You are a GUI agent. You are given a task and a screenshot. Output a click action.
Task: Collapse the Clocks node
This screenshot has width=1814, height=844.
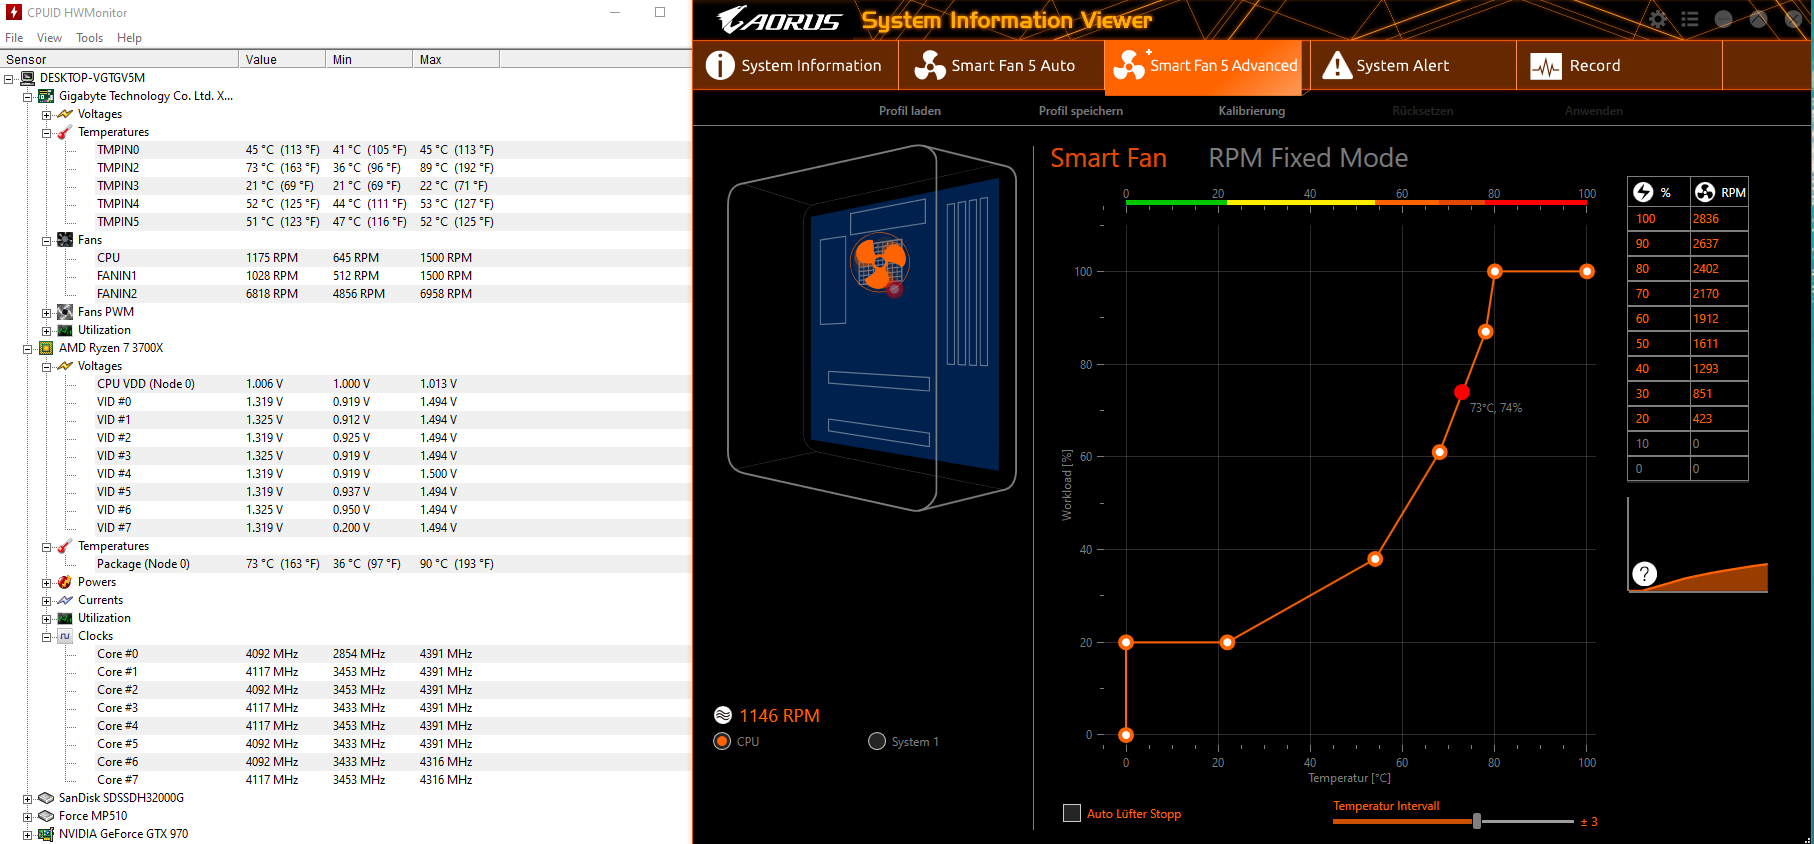pos(46,636)
